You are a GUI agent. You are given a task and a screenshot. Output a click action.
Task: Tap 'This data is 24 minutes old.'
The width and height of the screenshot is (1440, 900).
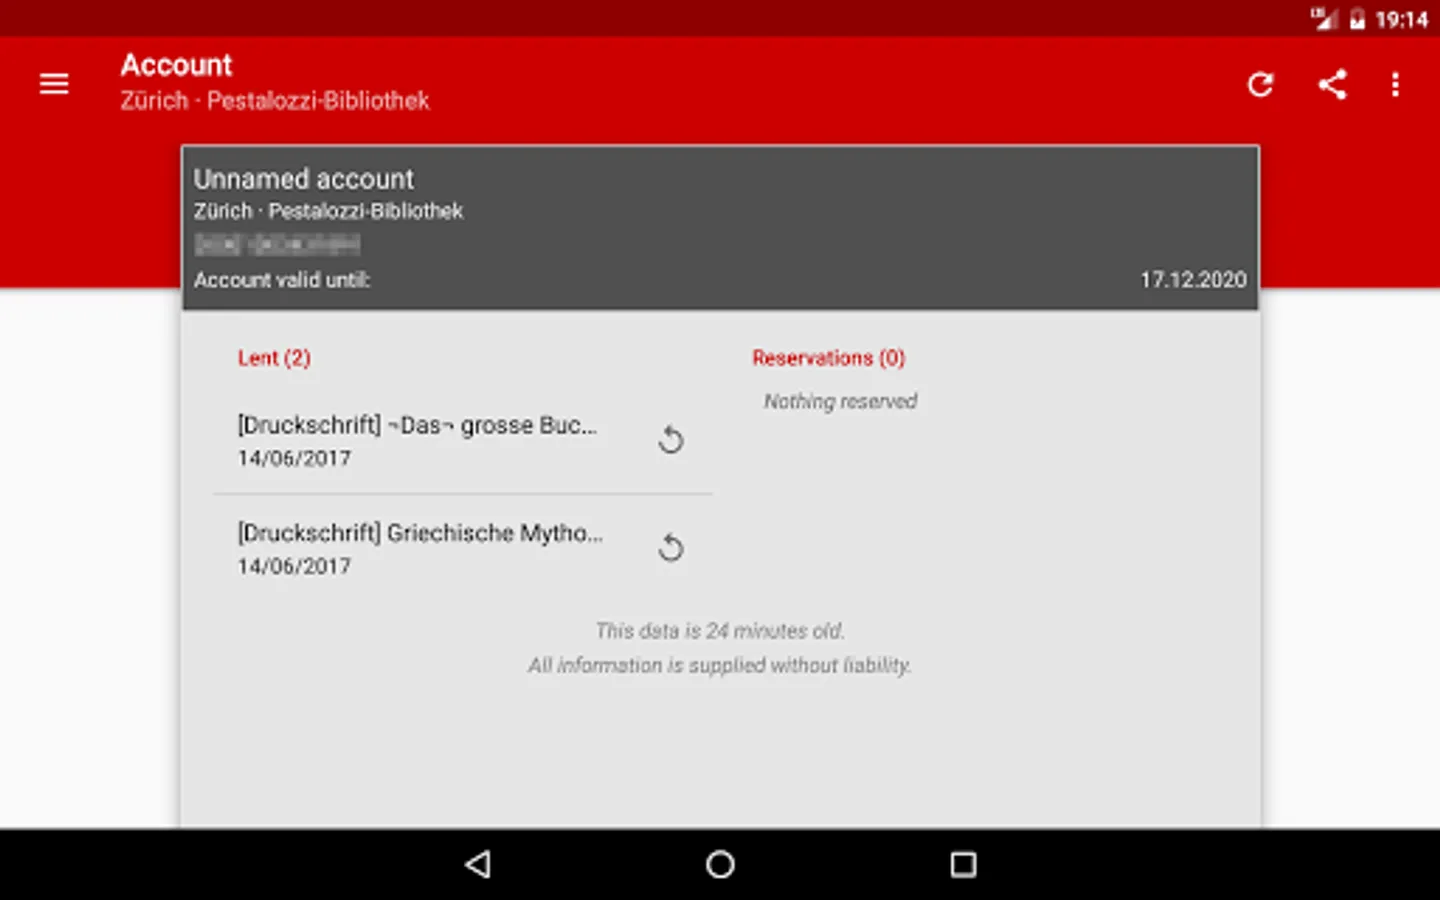coord(720,631)
